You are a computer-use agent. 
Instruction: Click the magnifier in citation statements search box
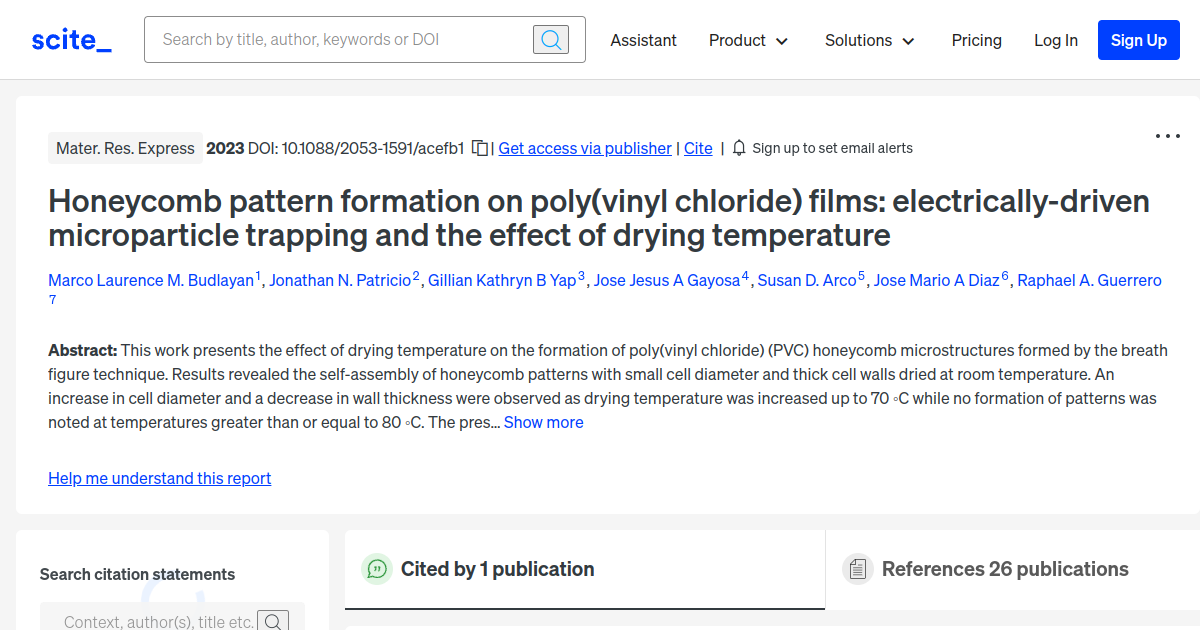[274, 620]
